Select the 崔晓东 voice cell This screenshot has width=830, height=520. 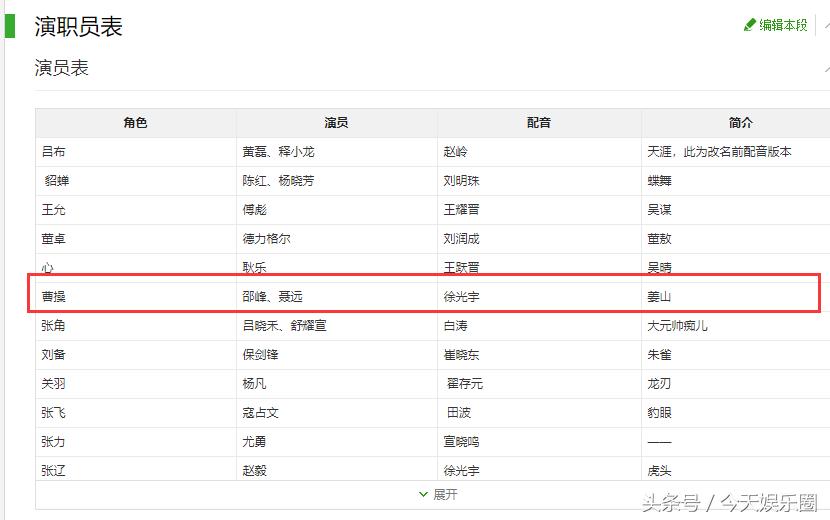pos(539,355)
